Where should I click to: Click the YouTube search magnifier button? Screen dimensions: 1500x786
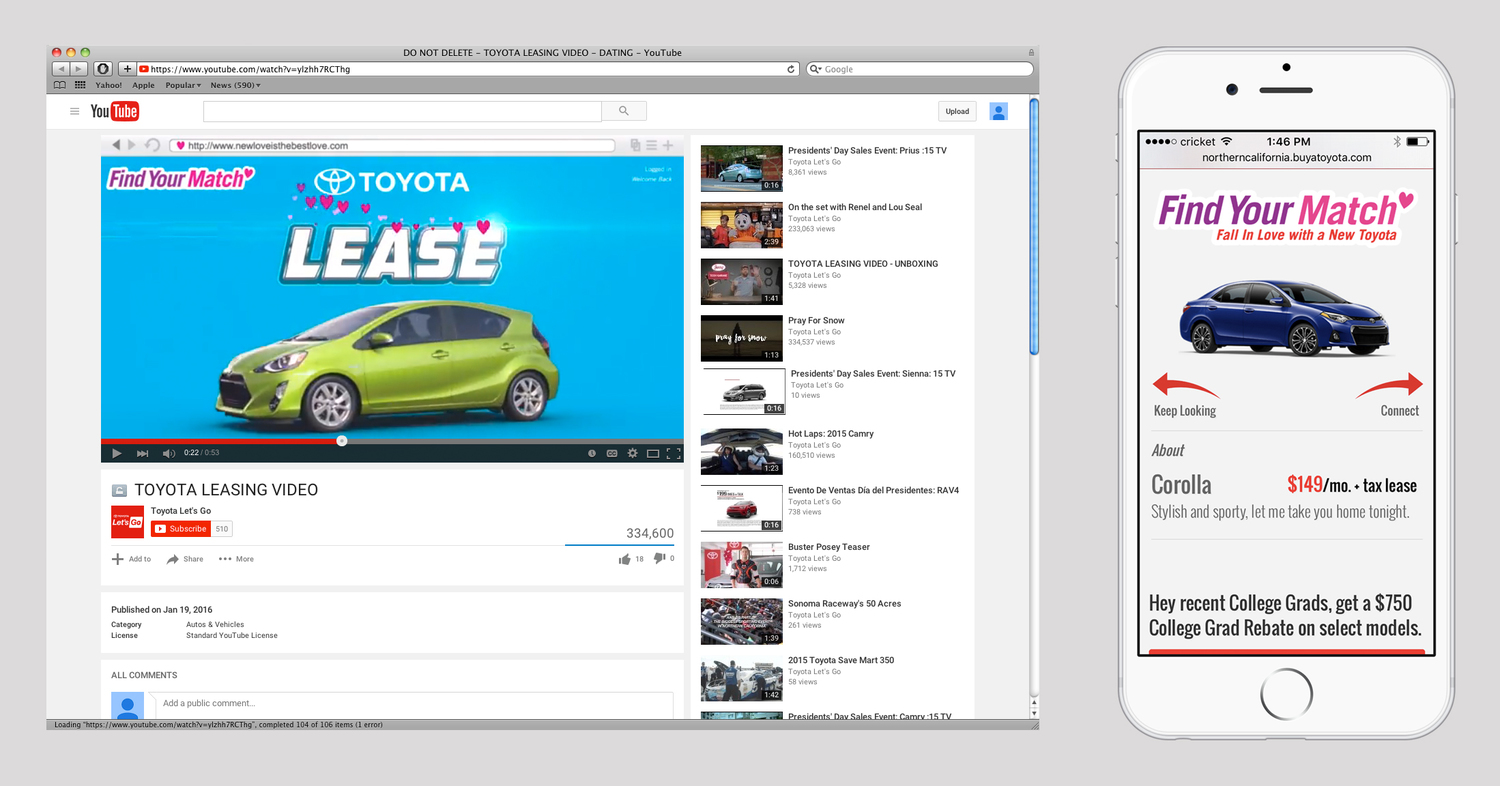(x=624, y=111)
